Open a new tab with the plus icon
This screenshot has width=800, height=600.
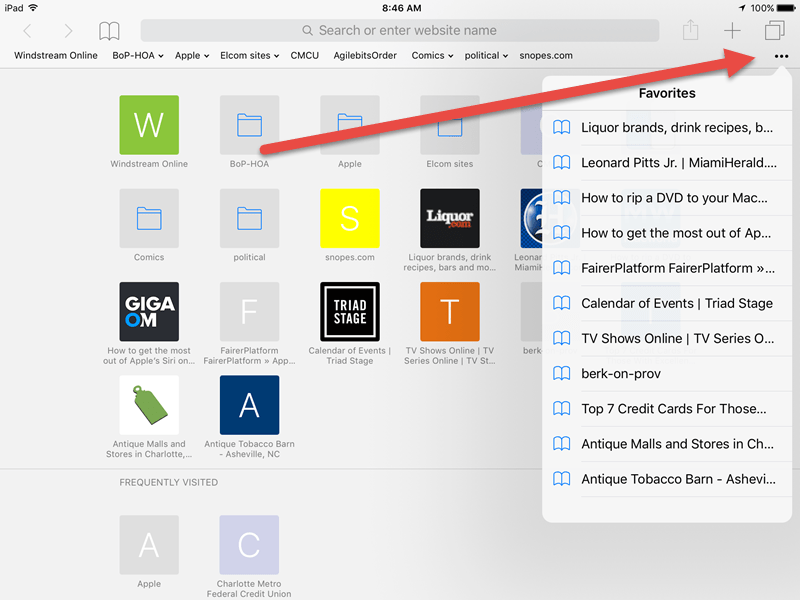(731, 31)
